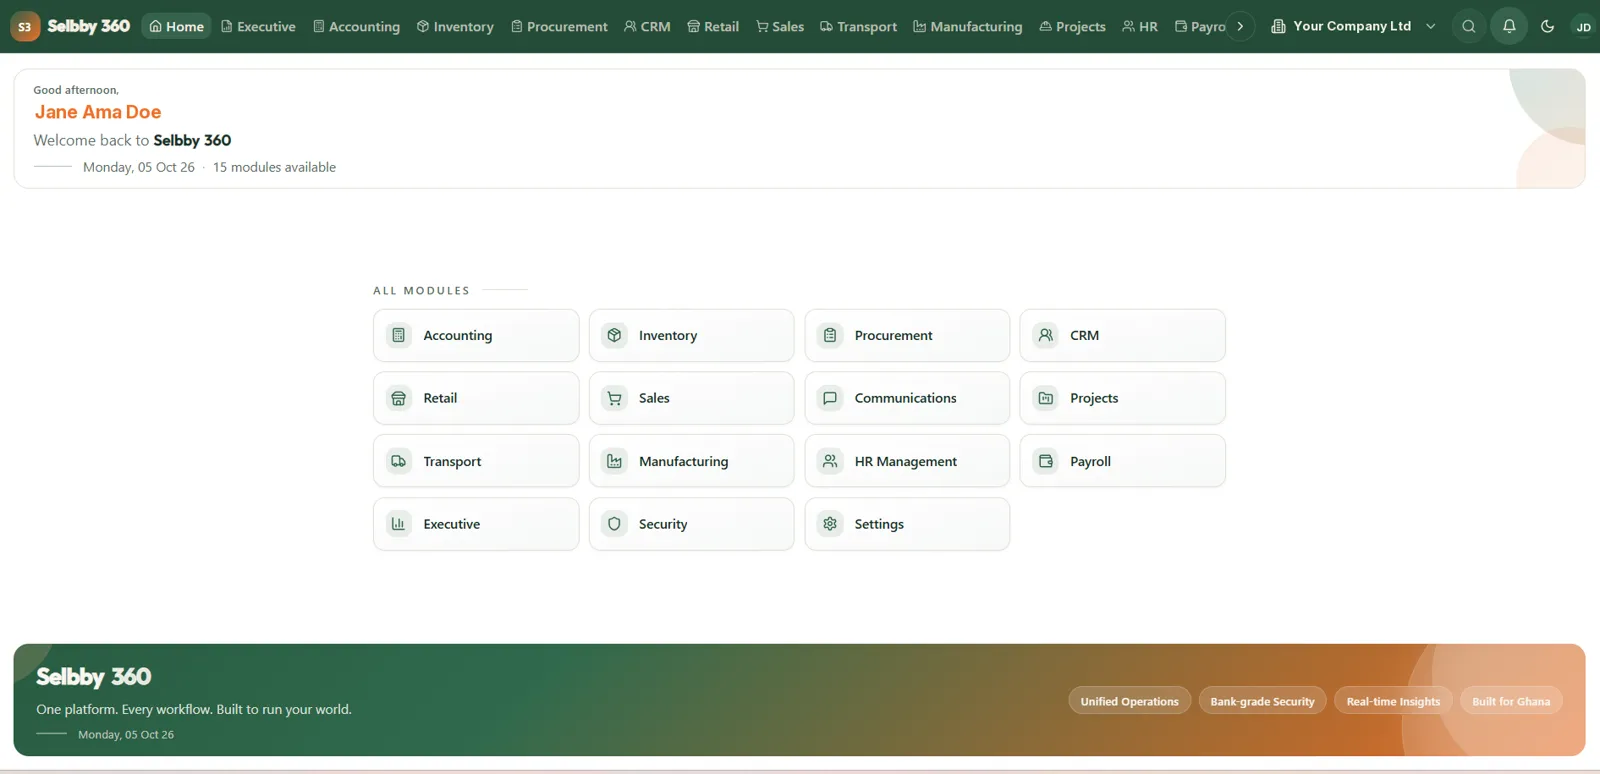Click the user name Jane Ama Doe

[x=98, y=112]
